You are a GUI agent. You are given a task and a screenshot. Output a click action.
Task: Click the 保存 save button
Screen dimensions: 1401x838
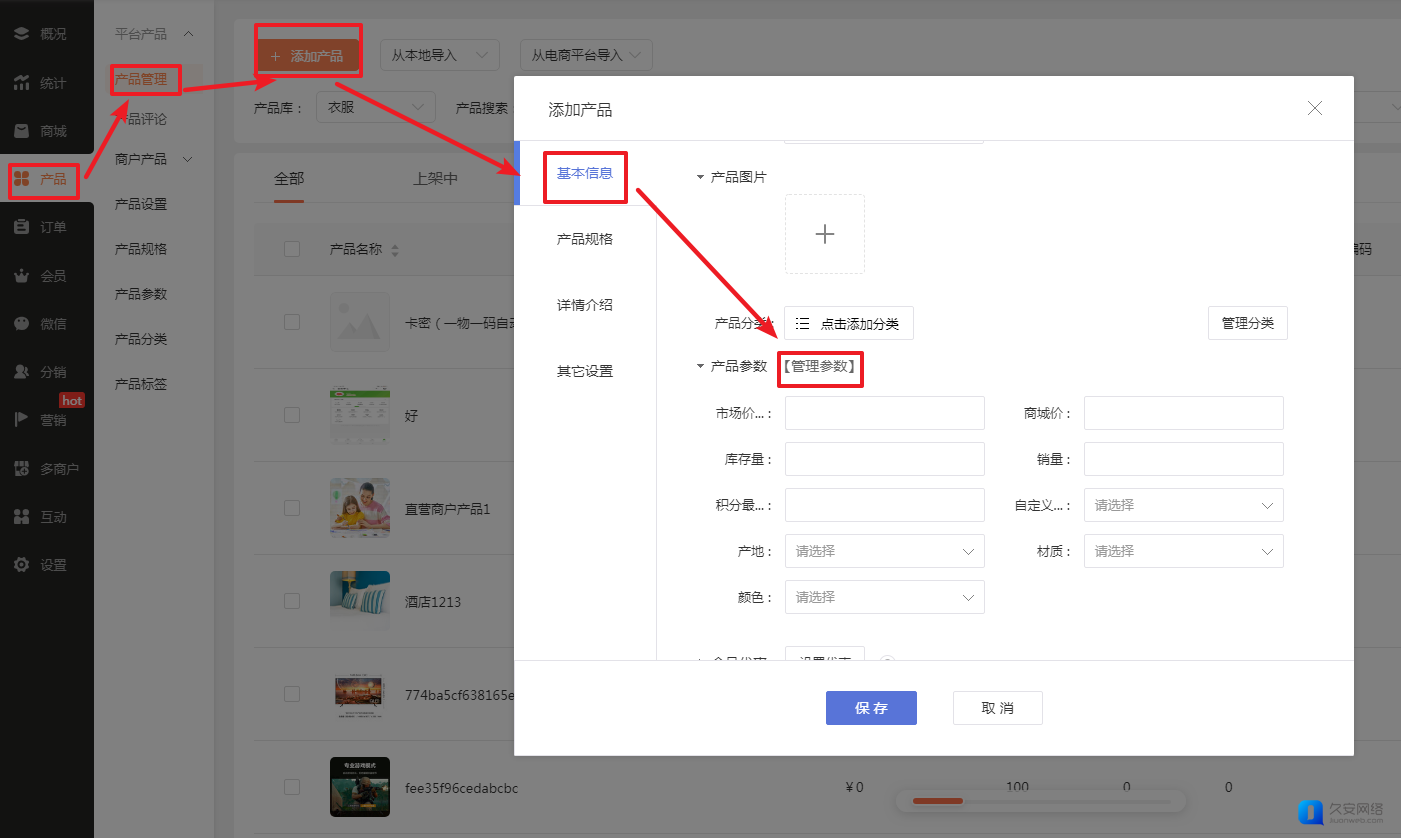click(871, 708)
